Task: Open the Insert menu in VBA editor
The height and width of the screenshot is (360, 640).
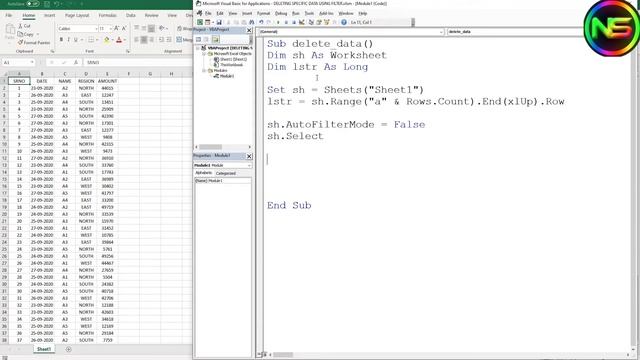Action: 247,13
